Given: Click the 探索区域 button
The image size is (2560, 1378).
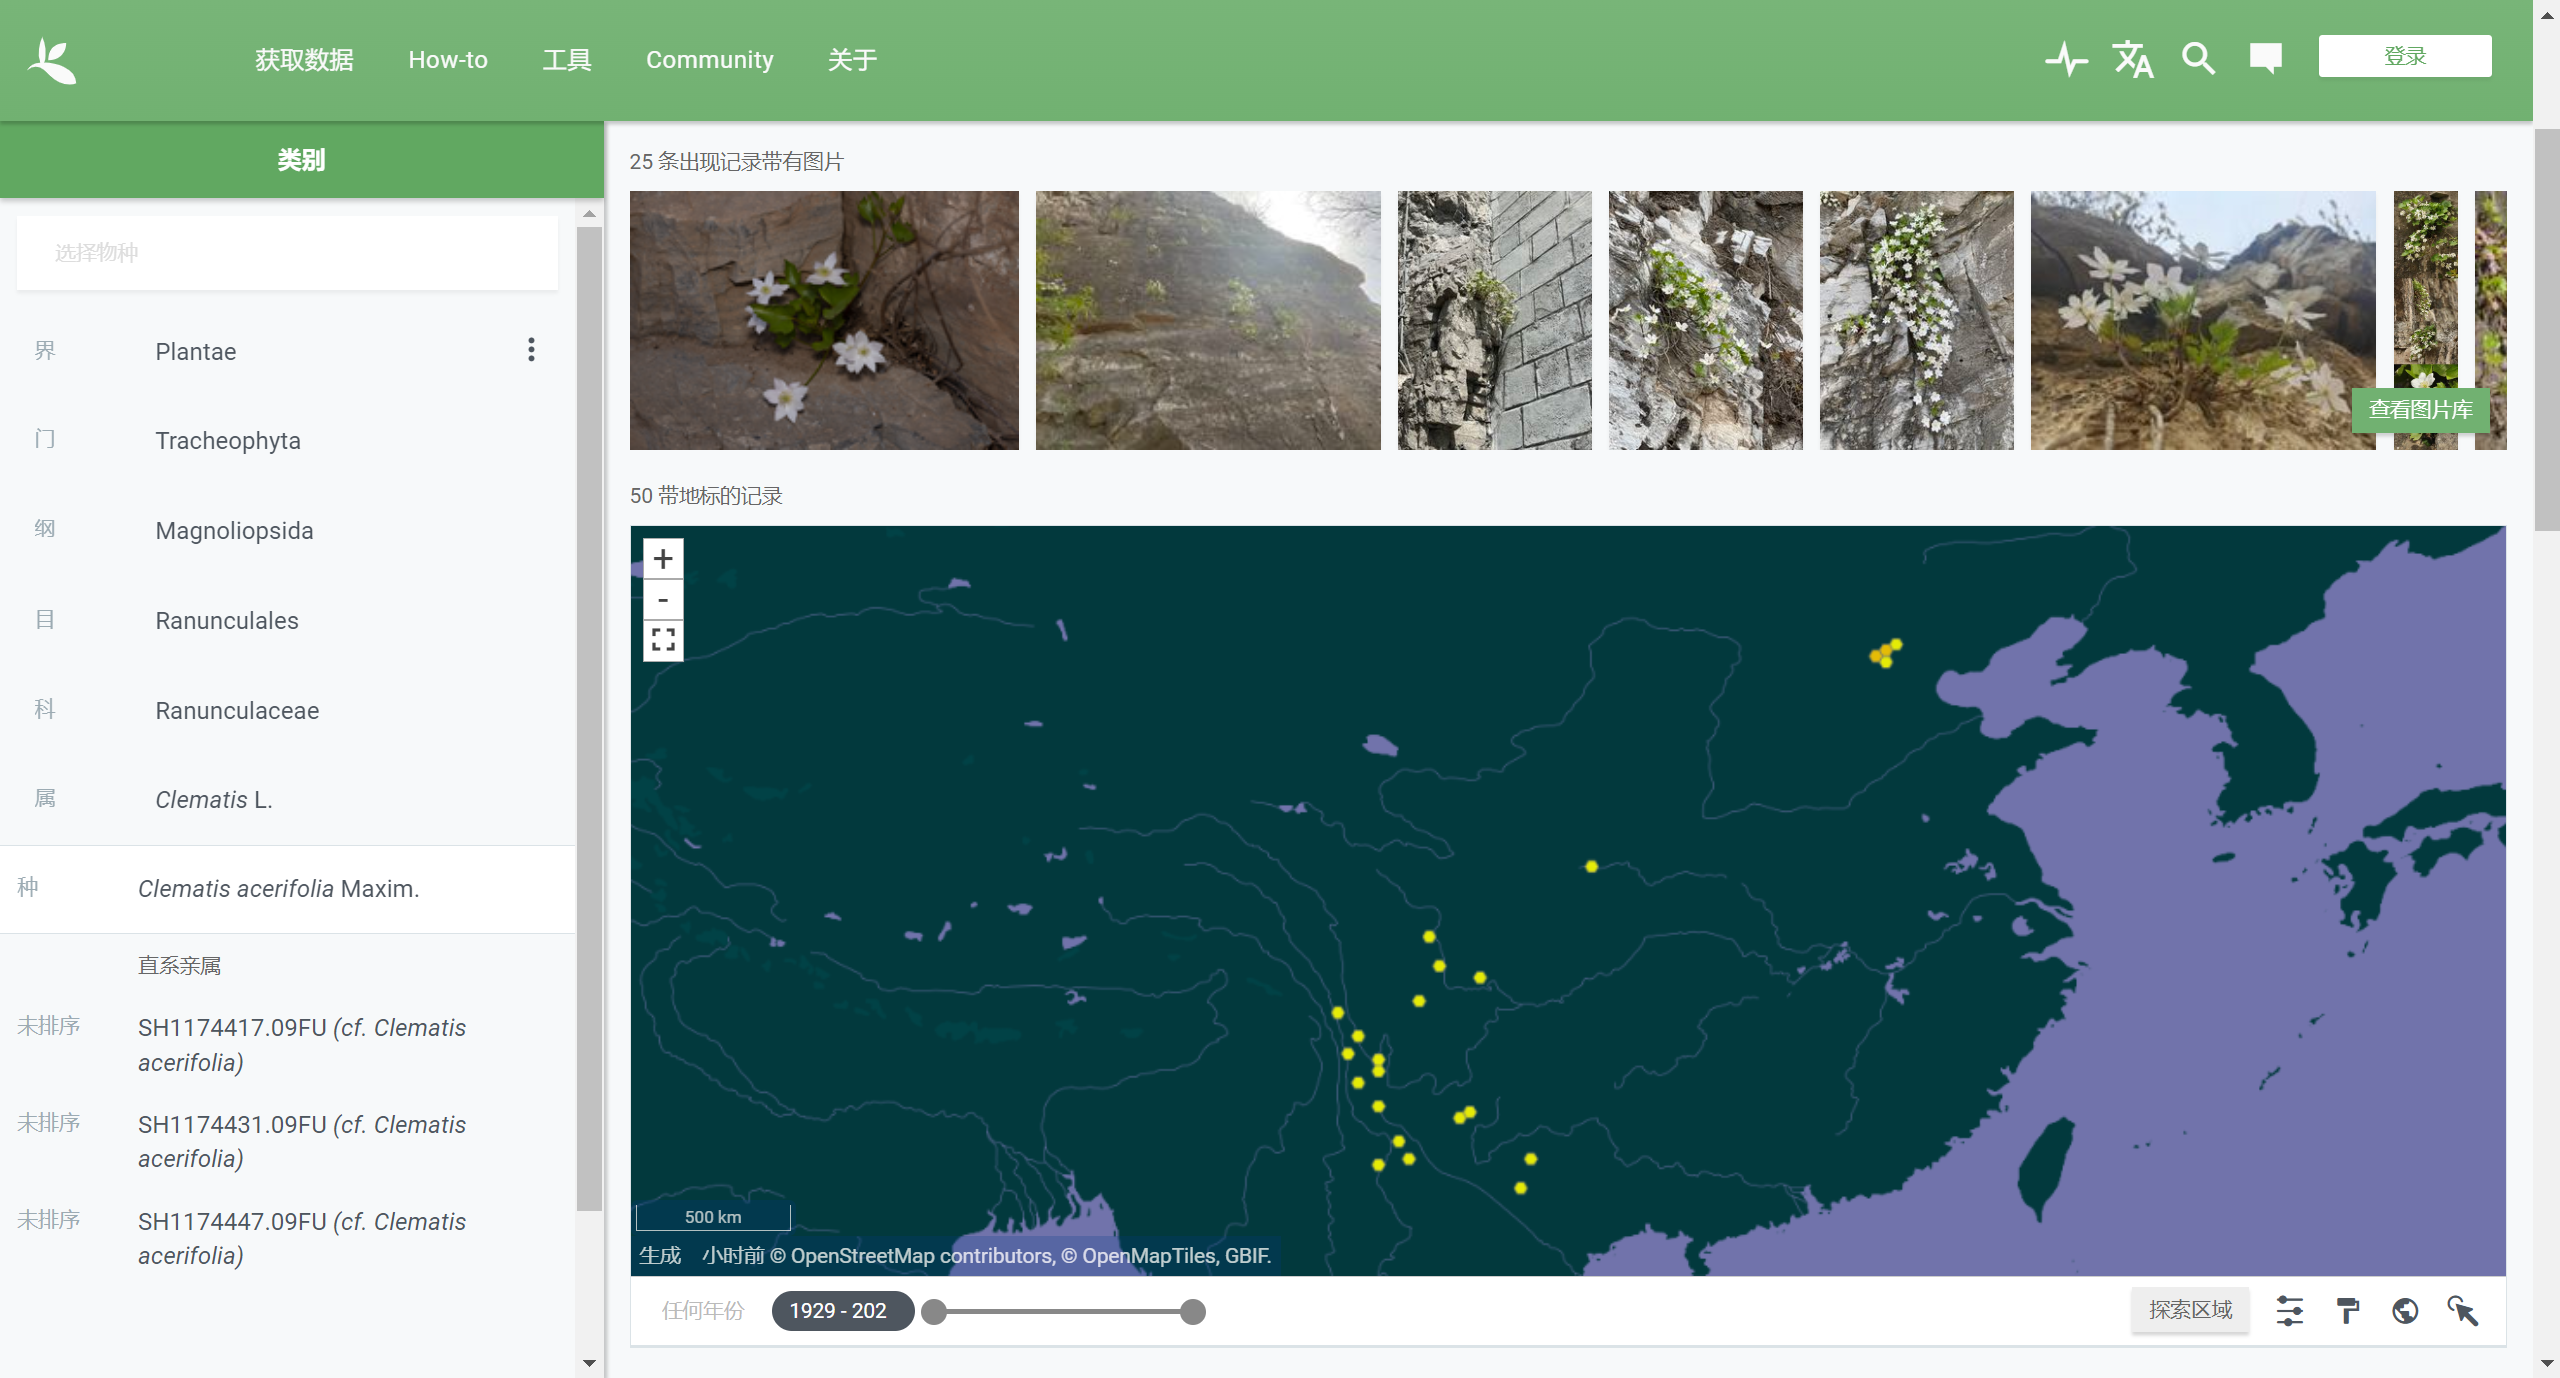Looking at the screenshot, I should click(x=2190, y=1310).
